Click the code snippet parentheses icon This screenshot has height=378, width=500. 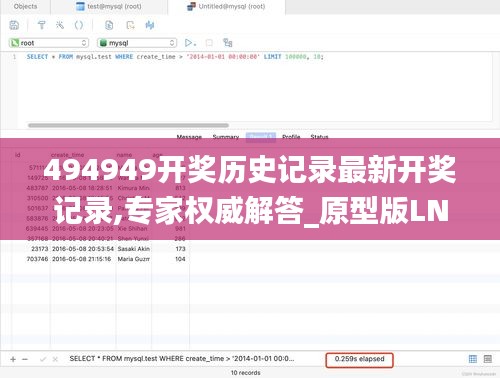(x=79, y=25)
